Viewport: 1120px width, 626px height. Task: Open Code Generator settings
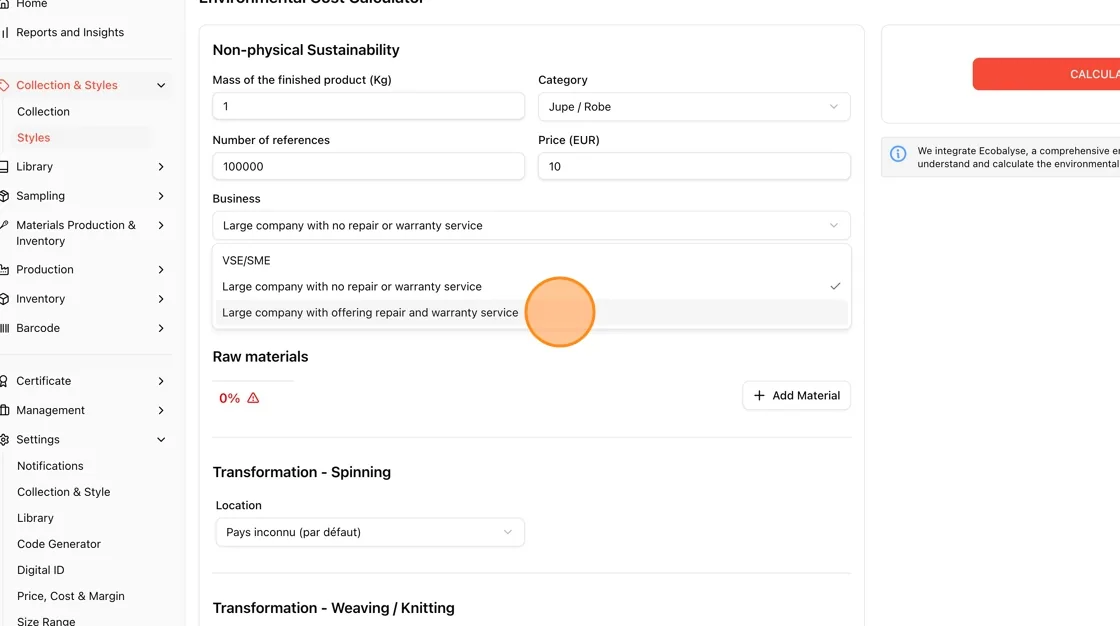pos(59,544)
